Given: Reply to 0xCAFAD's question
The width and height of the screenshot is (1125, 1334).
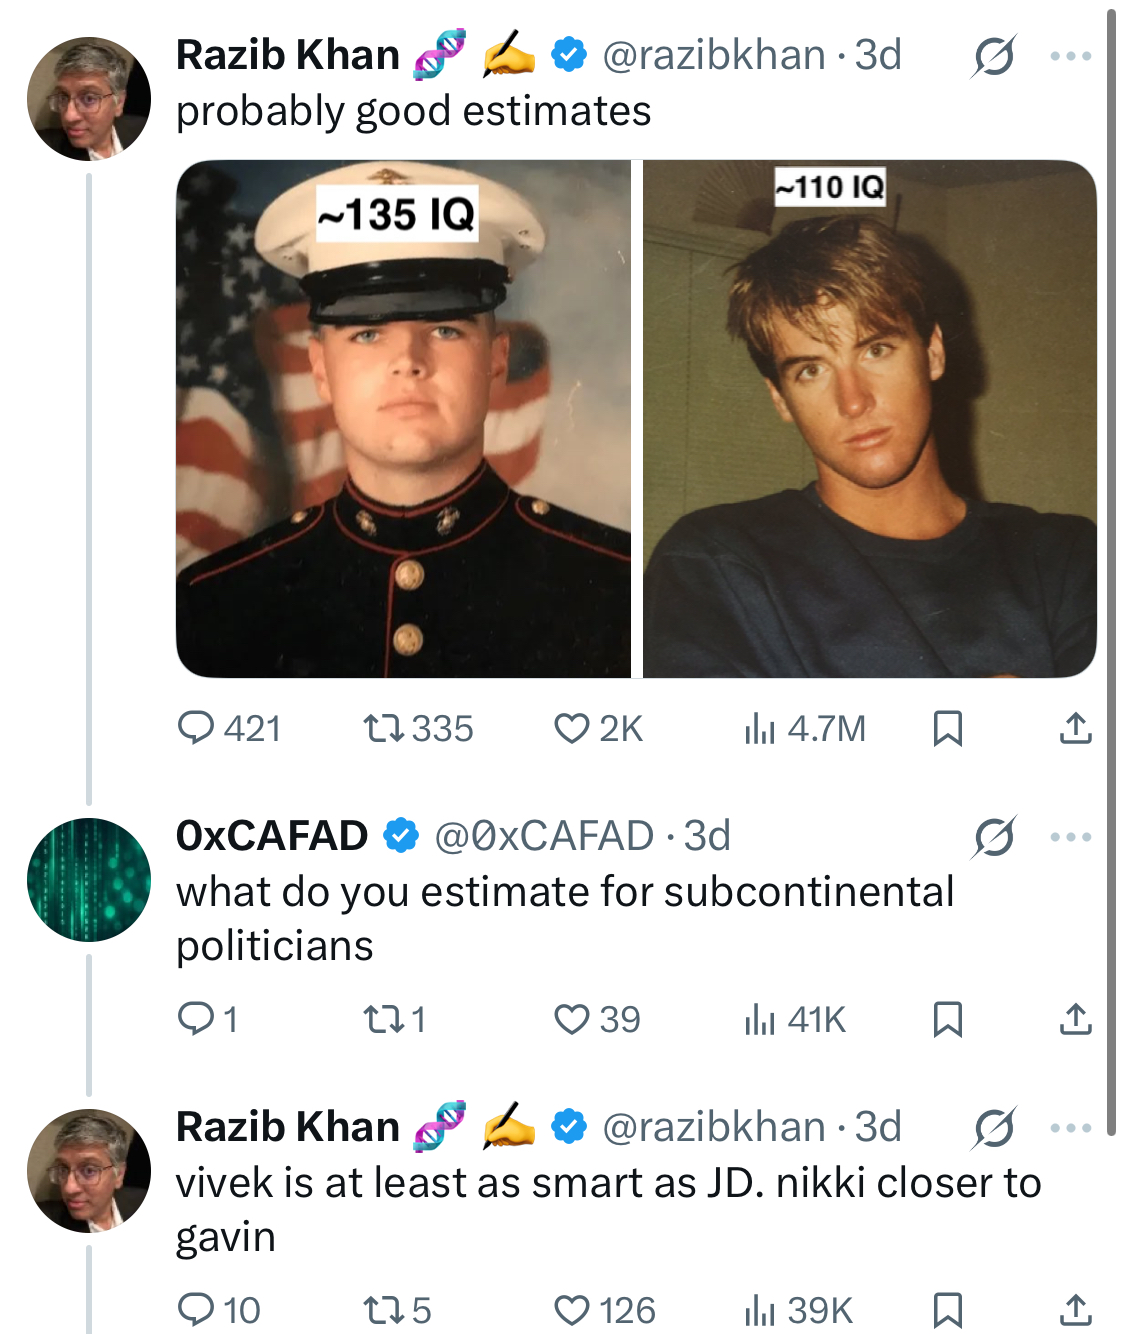Looking at the screenshot, I should [196, 1019].
